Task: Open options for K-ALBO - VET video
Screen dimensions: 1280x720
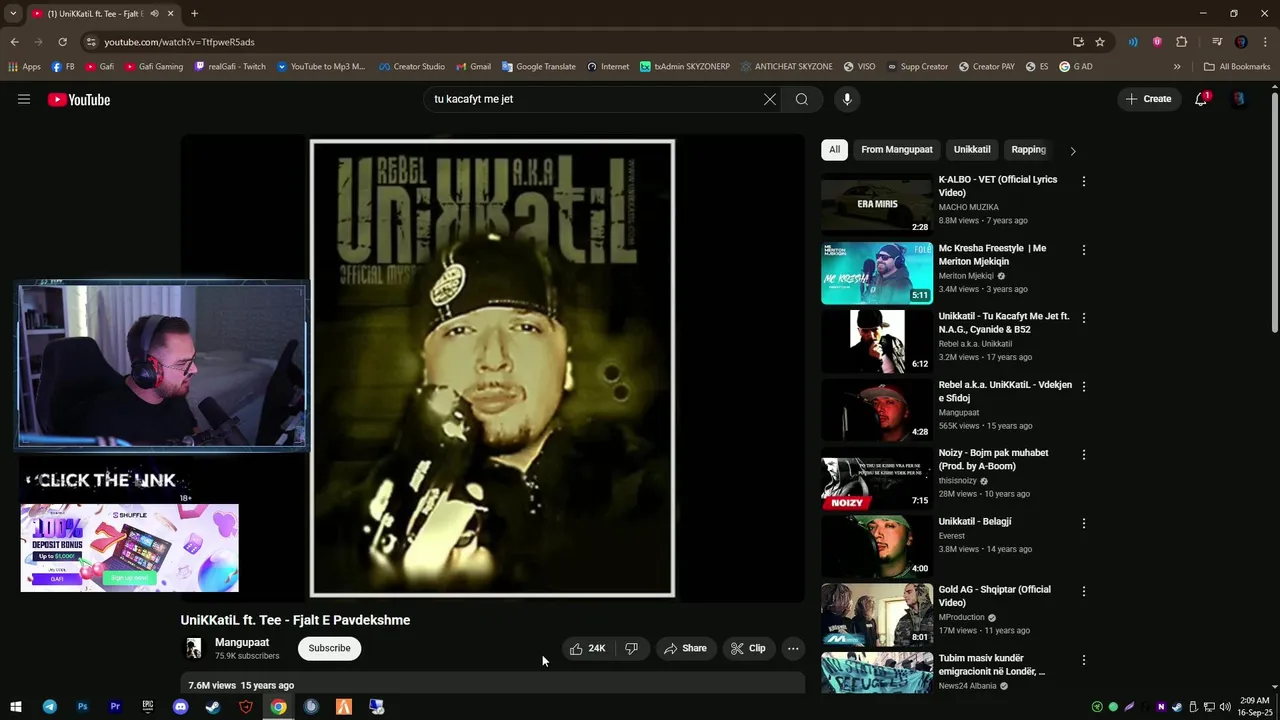Action: pyautogui.click(x=1083, y=181)
